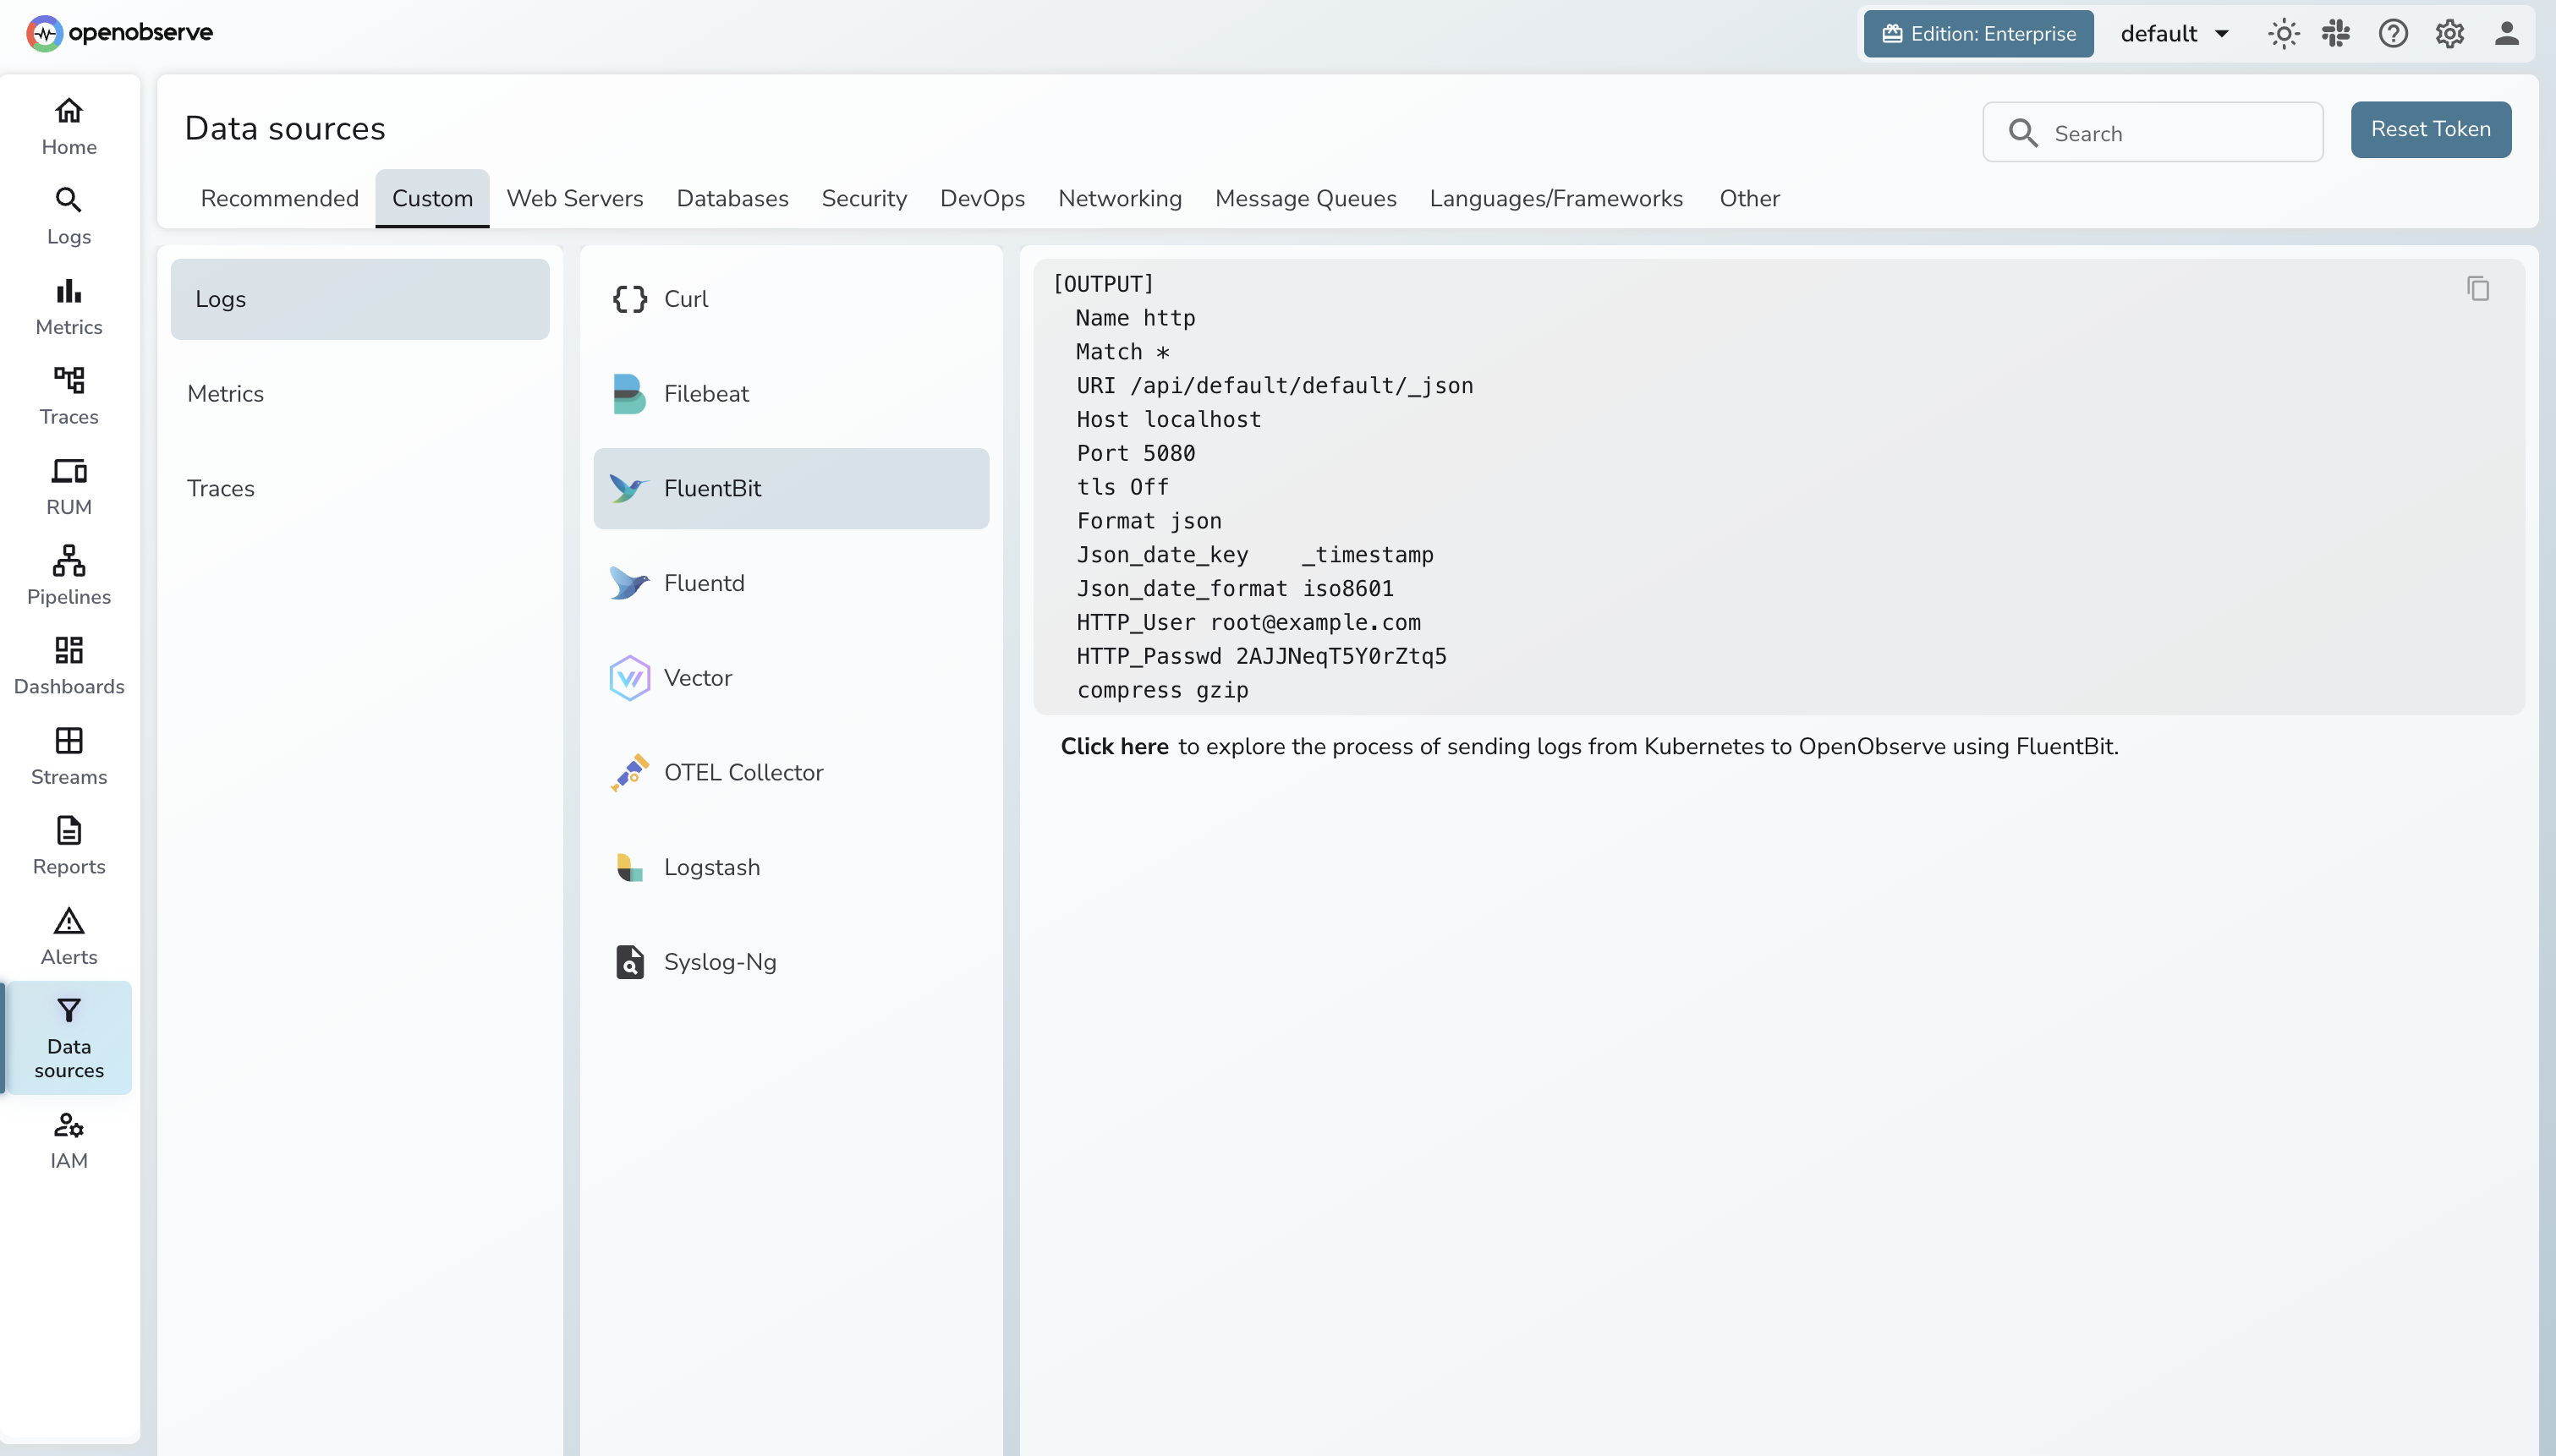
Task: Toggle light/dark theme with the sun icon
Action: point(2282,33)
